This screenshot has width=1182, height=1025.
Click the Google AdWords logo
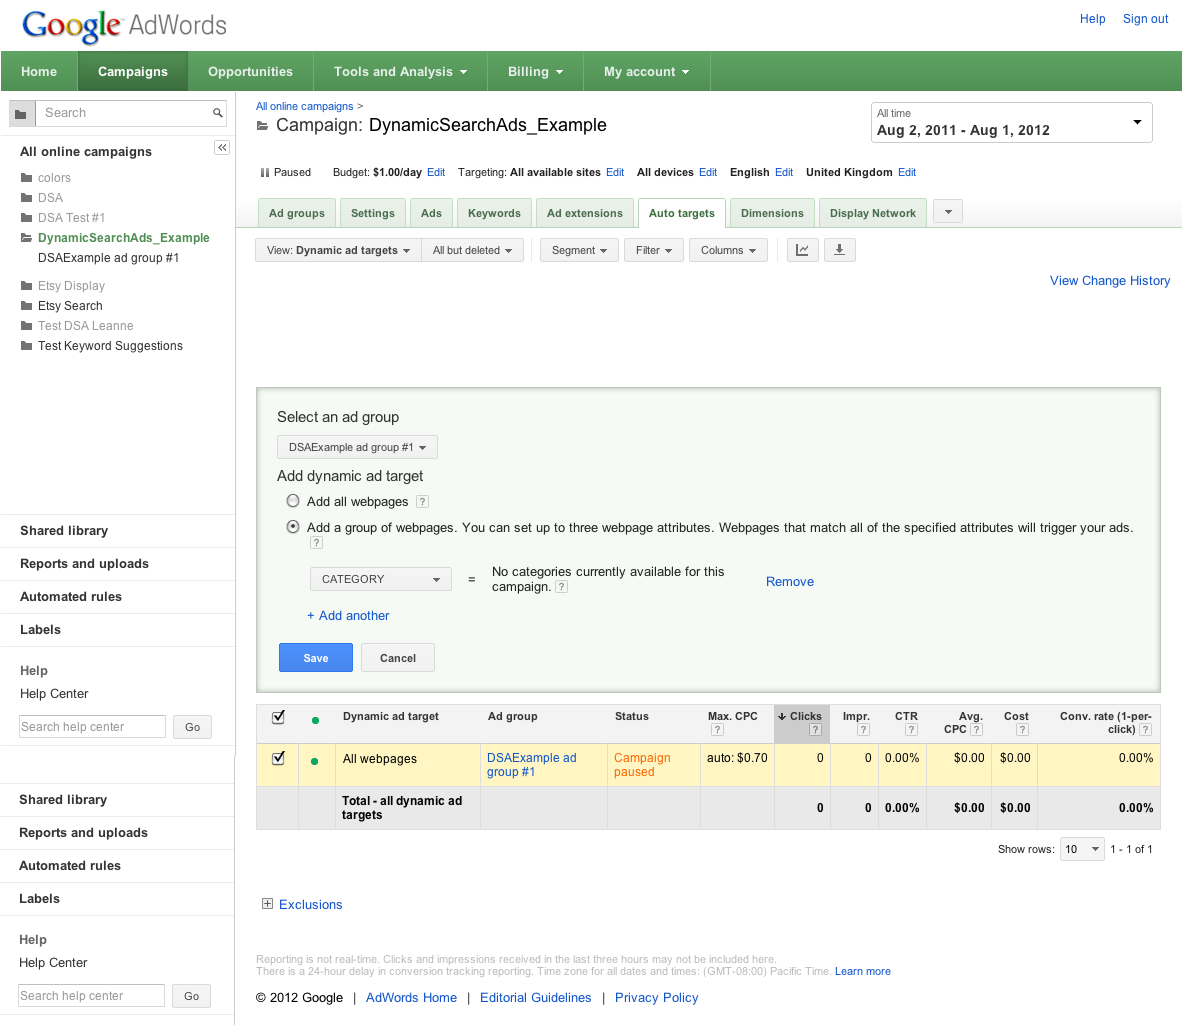pyautogui.click(x=124, y=25)
